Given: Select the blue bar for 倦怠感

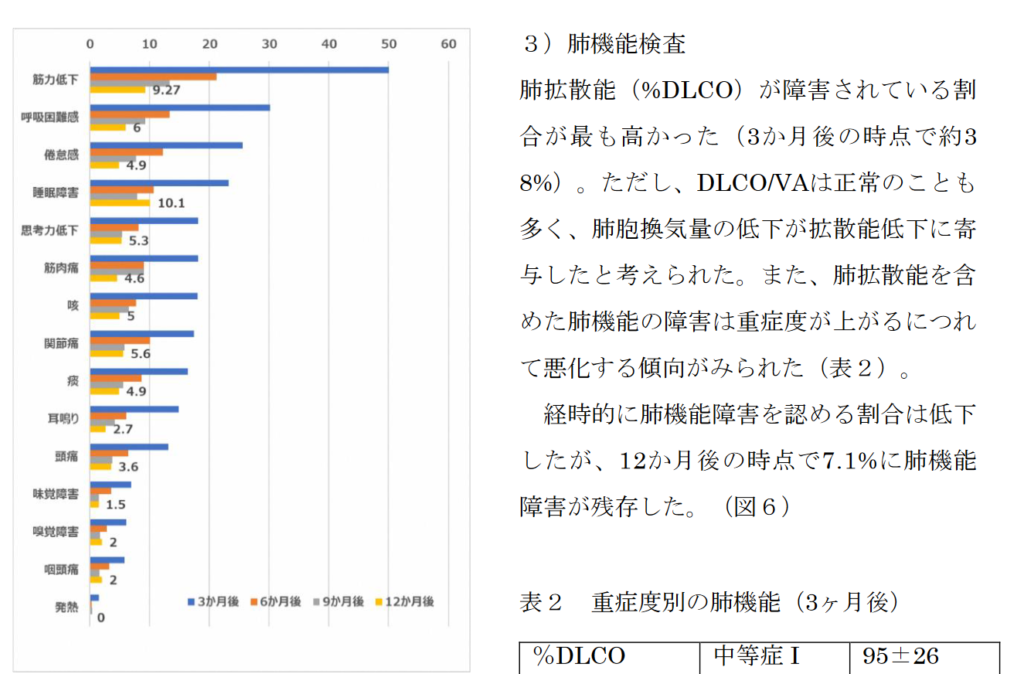Looking at the screenshot, I should pyautogui.click(x=166, y=145).
